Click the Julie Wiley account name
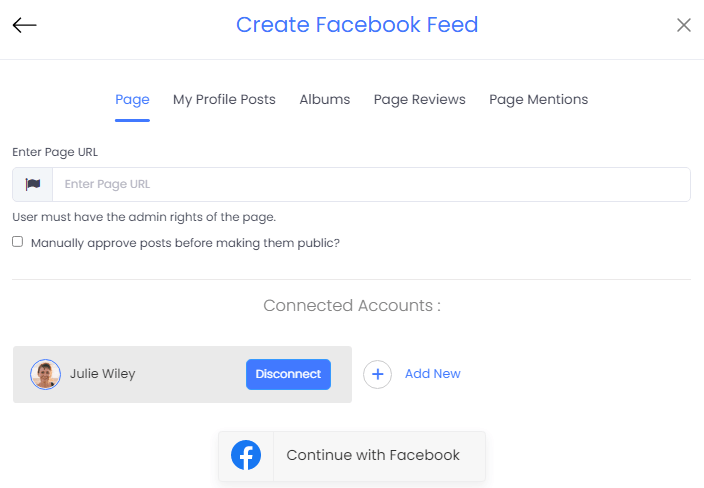 pyautogui.click(x=102, y=374)
